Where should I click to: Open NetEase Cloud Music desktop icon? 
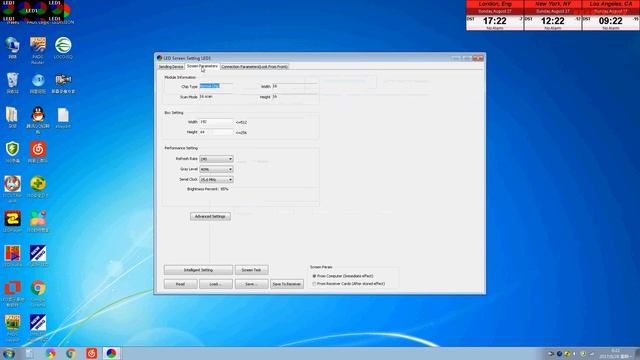click(38, 150)
